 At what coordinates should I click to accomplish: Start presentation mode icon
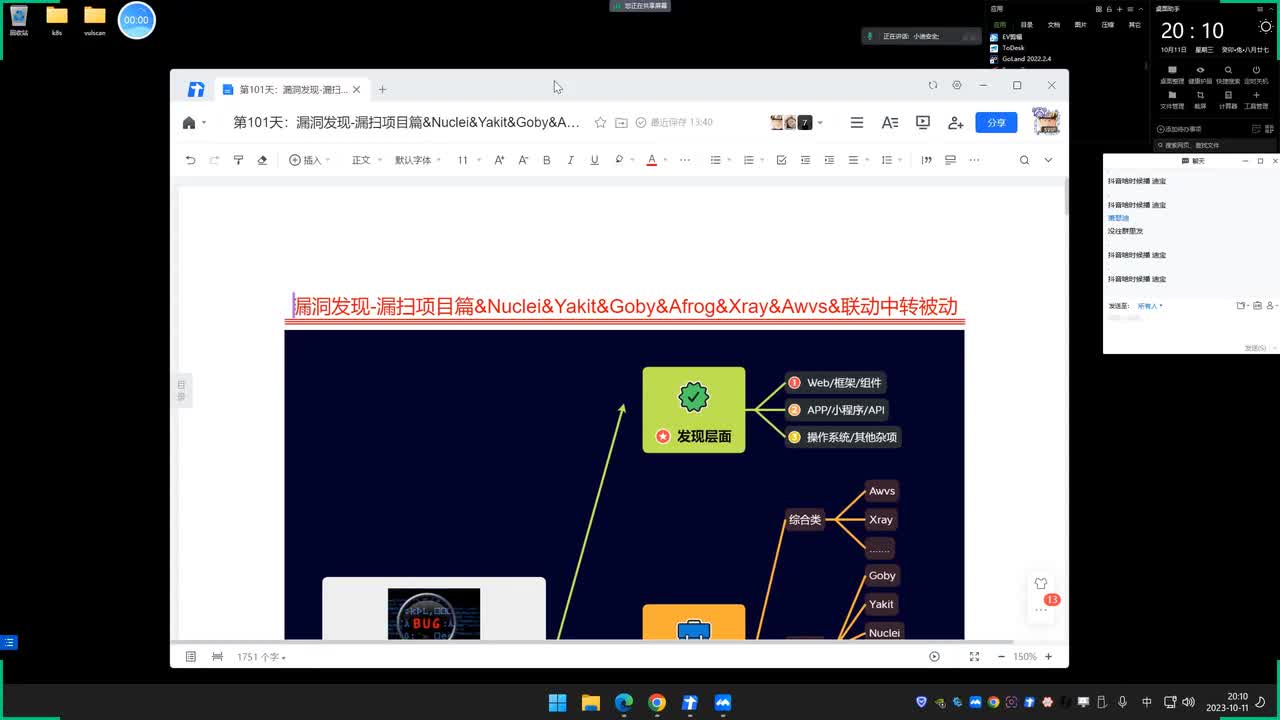(923, 122)
